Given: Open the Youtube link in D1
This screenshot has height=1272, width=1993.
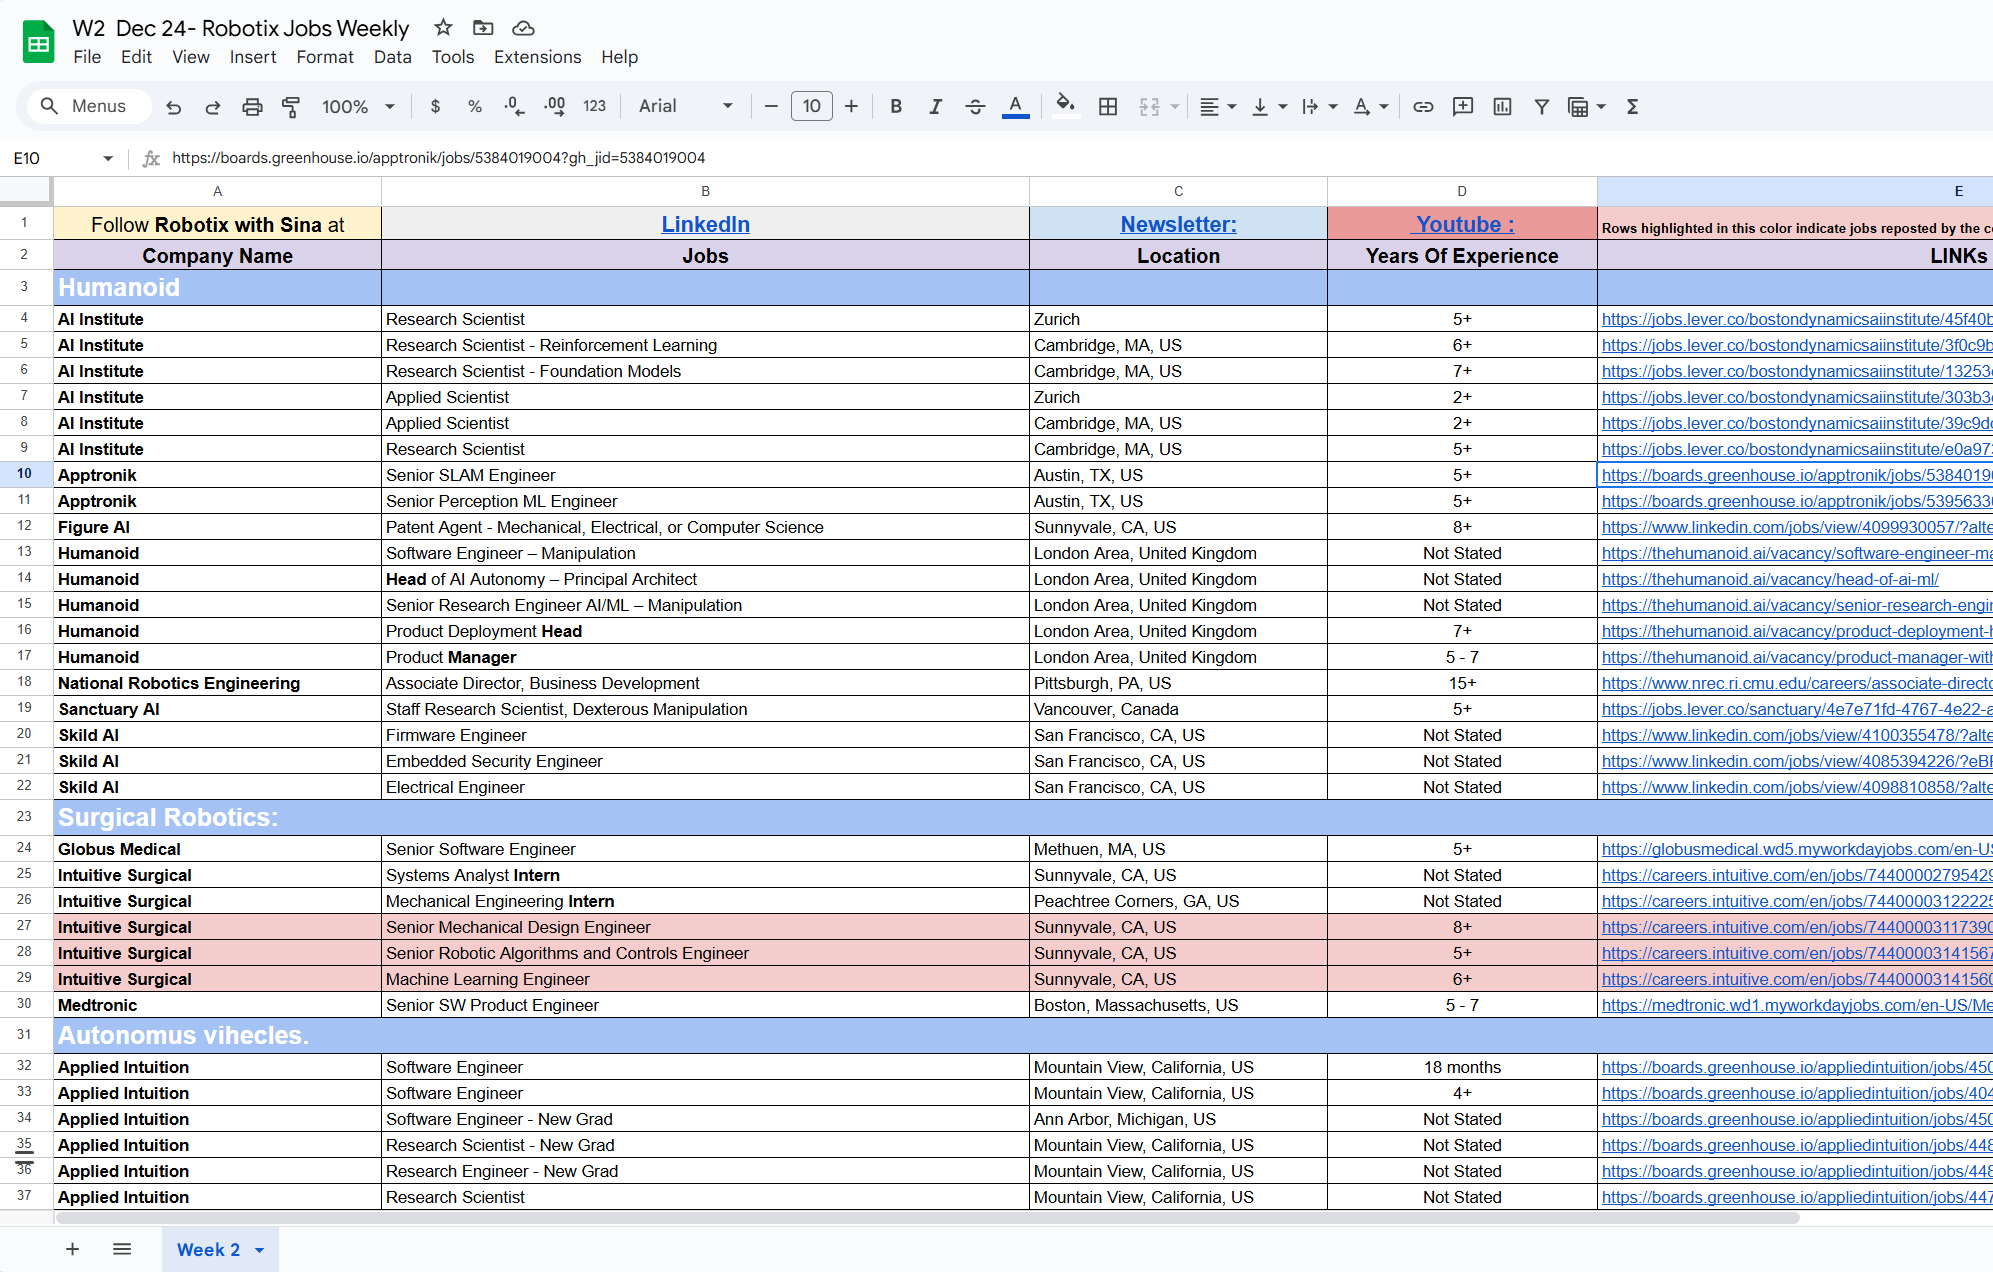Looking at the screenshot, I should pos(1462,224).
